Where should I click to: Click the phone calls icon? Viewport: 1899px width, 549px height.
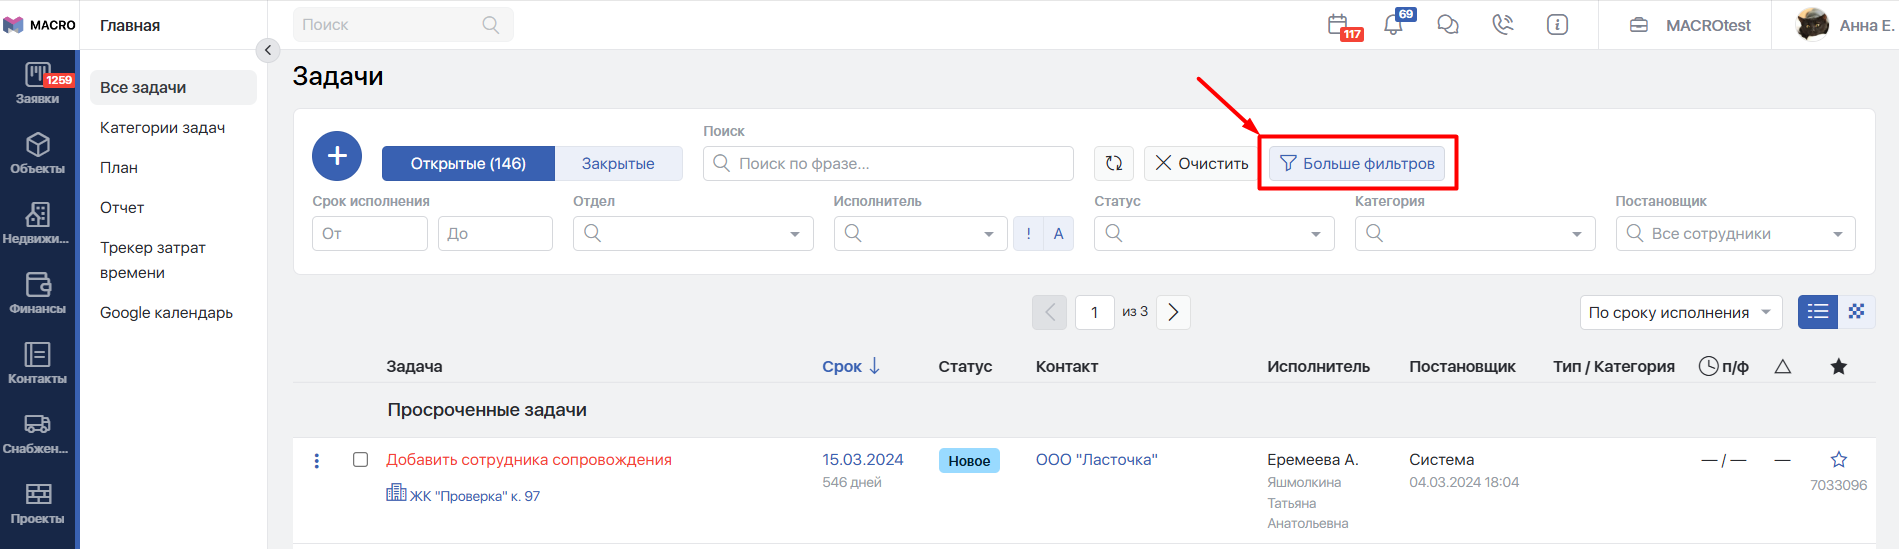click(x=1502, y=25)
